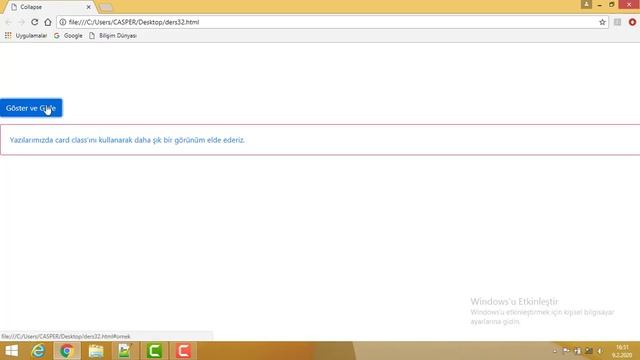Image resolution: width=640 pixels, height=360 pixels.
Task: Open the red Camtasia recorder taskbar icon
Action: [183, 351]
